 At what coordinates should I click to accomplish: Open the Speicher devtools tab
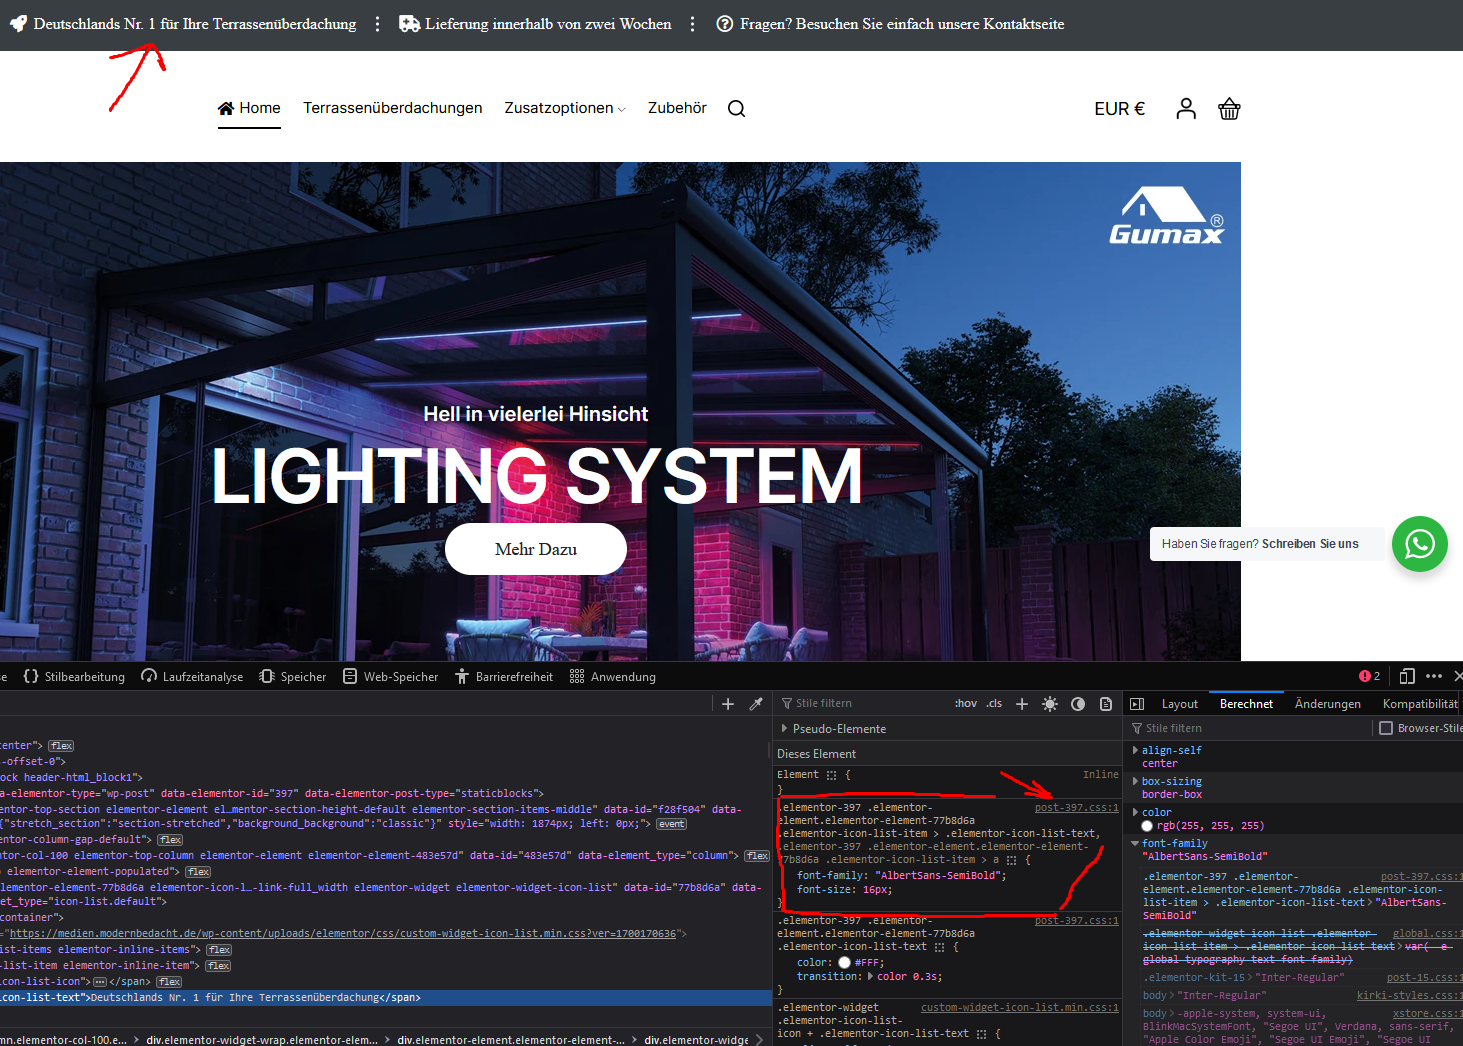point(293,677)
